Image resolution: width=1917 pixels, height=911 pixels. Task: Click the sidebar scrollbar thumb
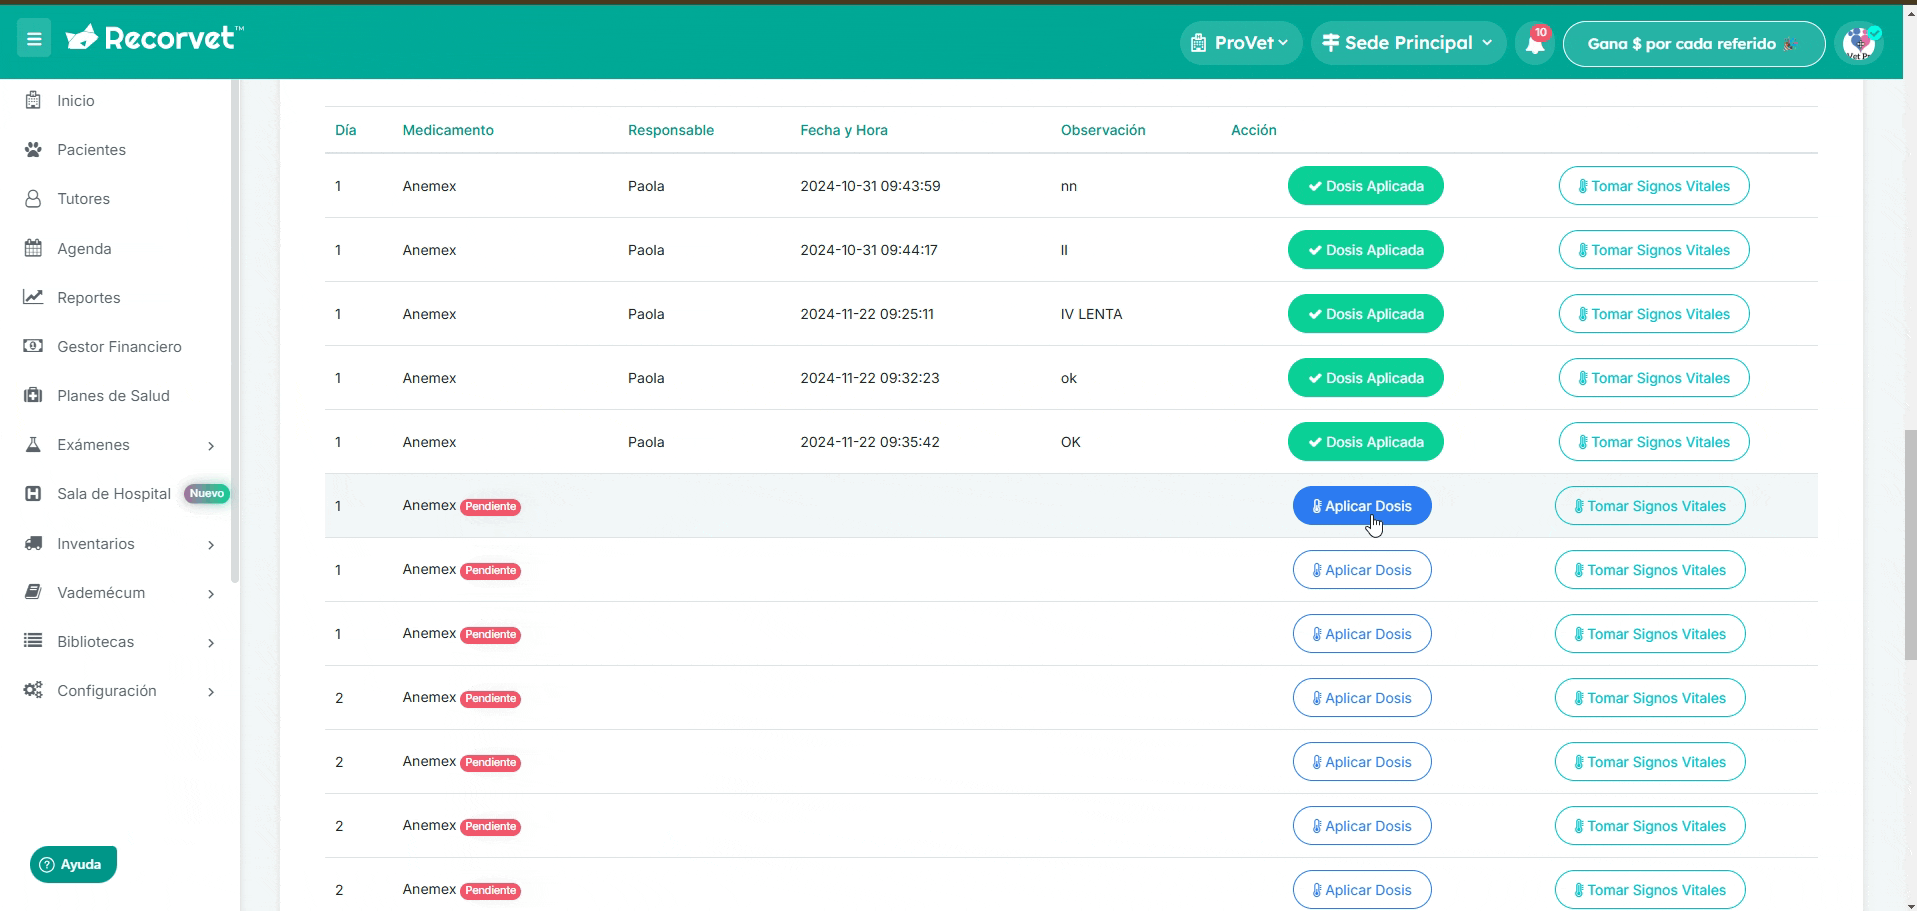235,330
